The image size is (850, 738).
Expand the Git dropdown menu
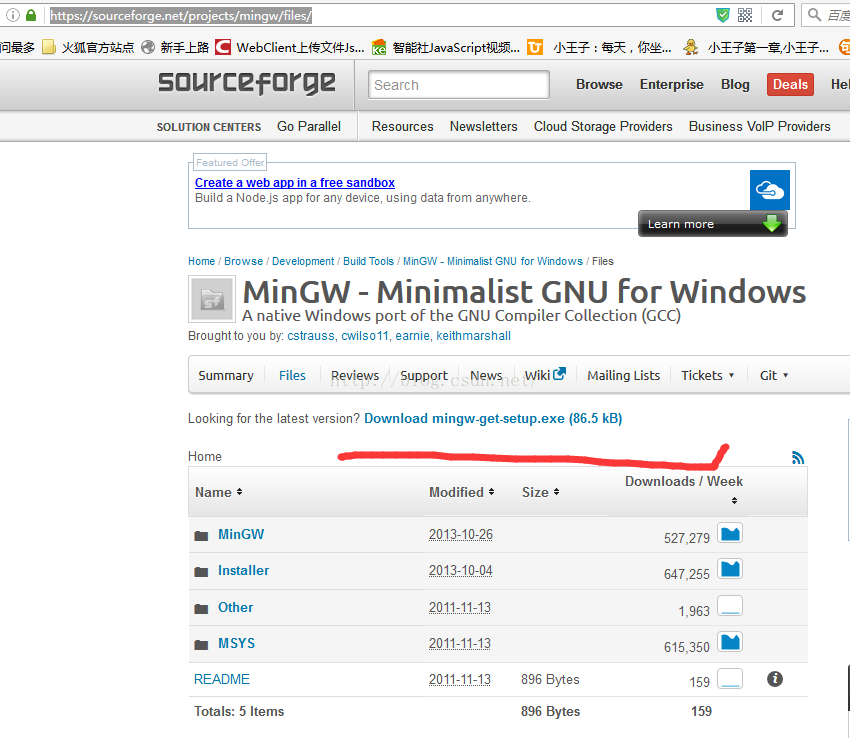coord(774,375)
